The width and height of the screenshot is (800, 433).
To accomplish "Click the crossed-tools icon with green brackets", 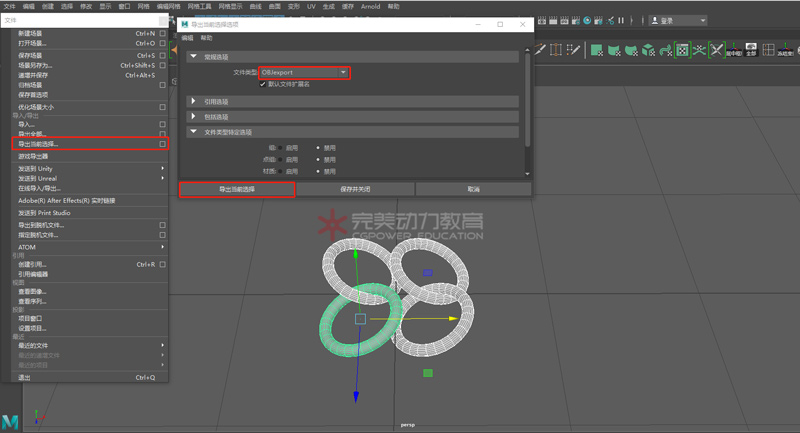I will click(x=716, y=49).
